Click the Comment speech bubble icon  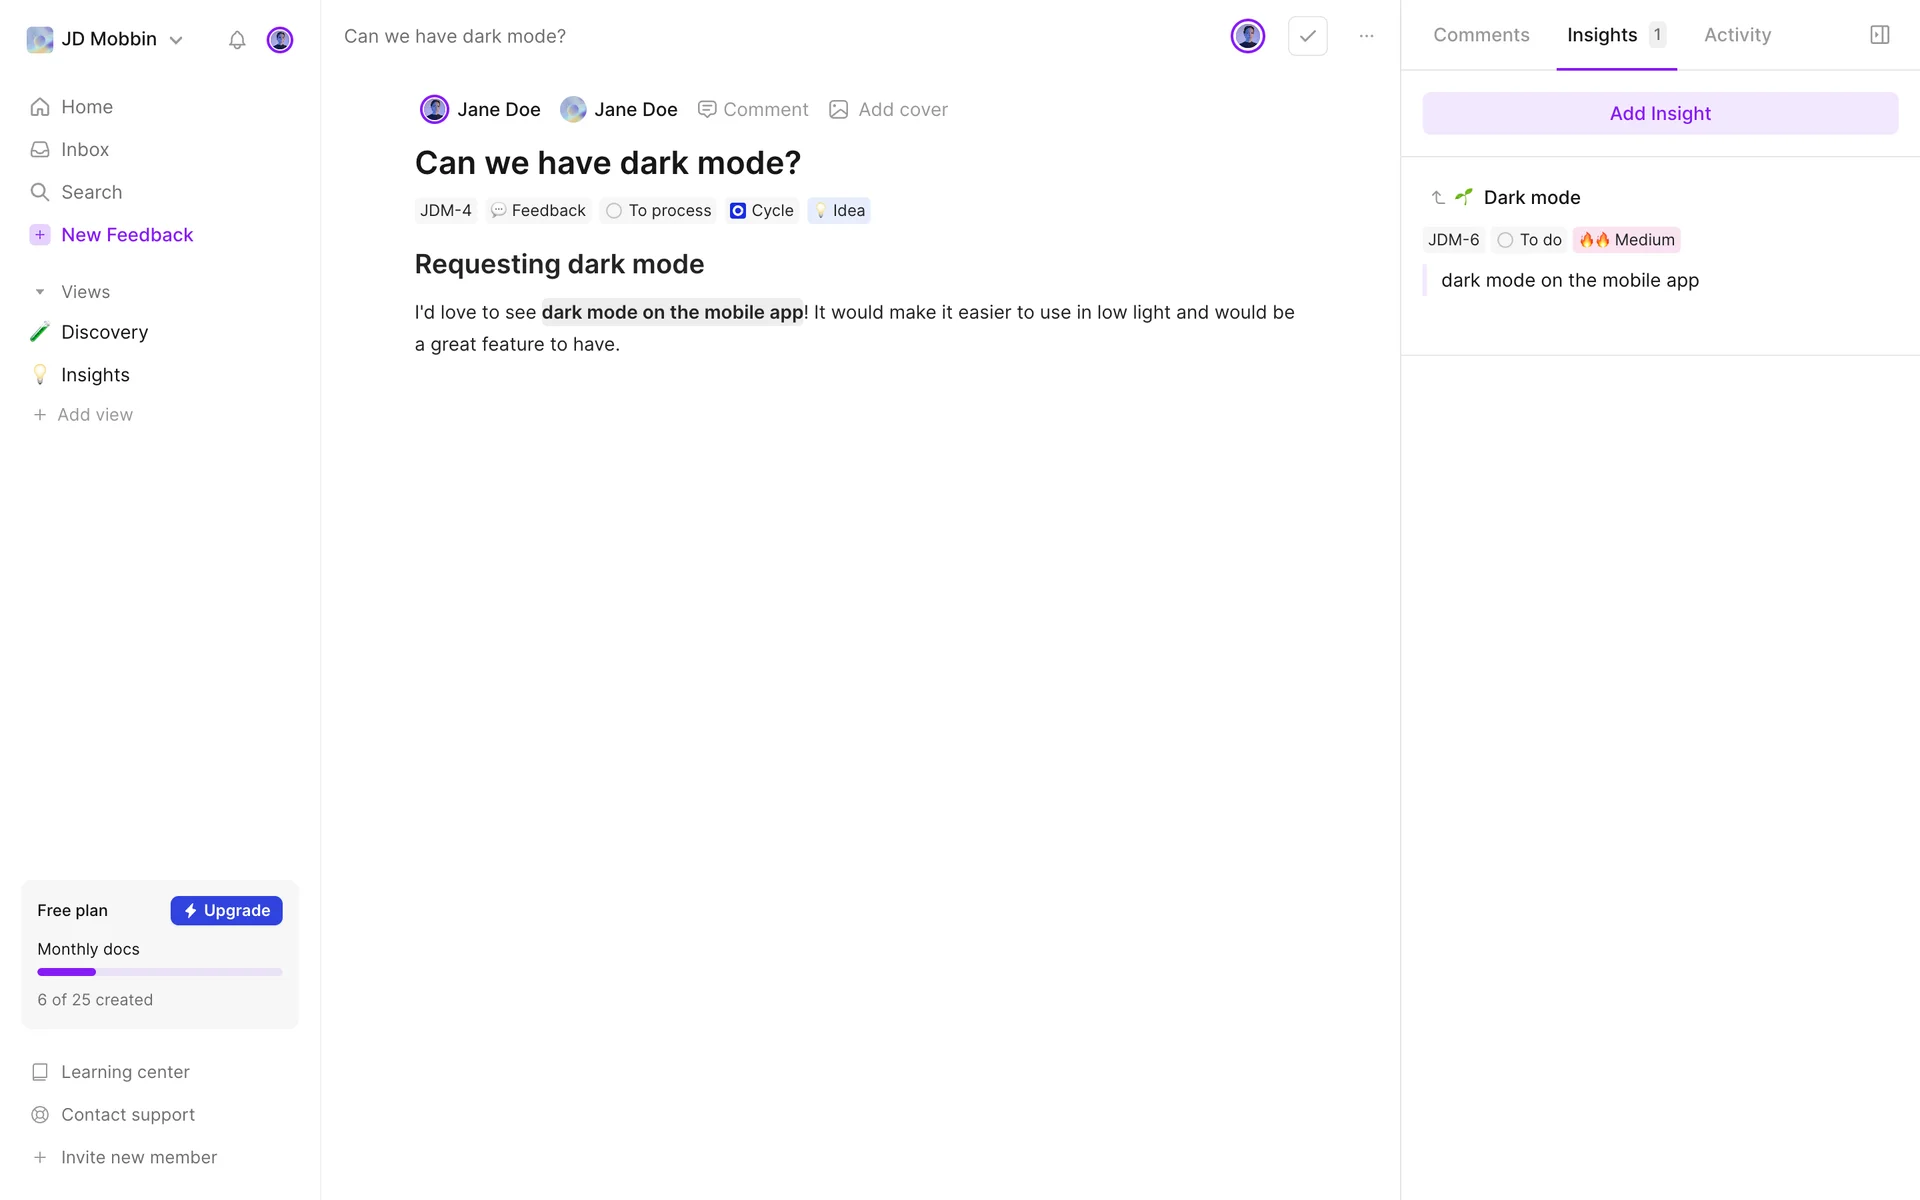(x=707, y=110)
